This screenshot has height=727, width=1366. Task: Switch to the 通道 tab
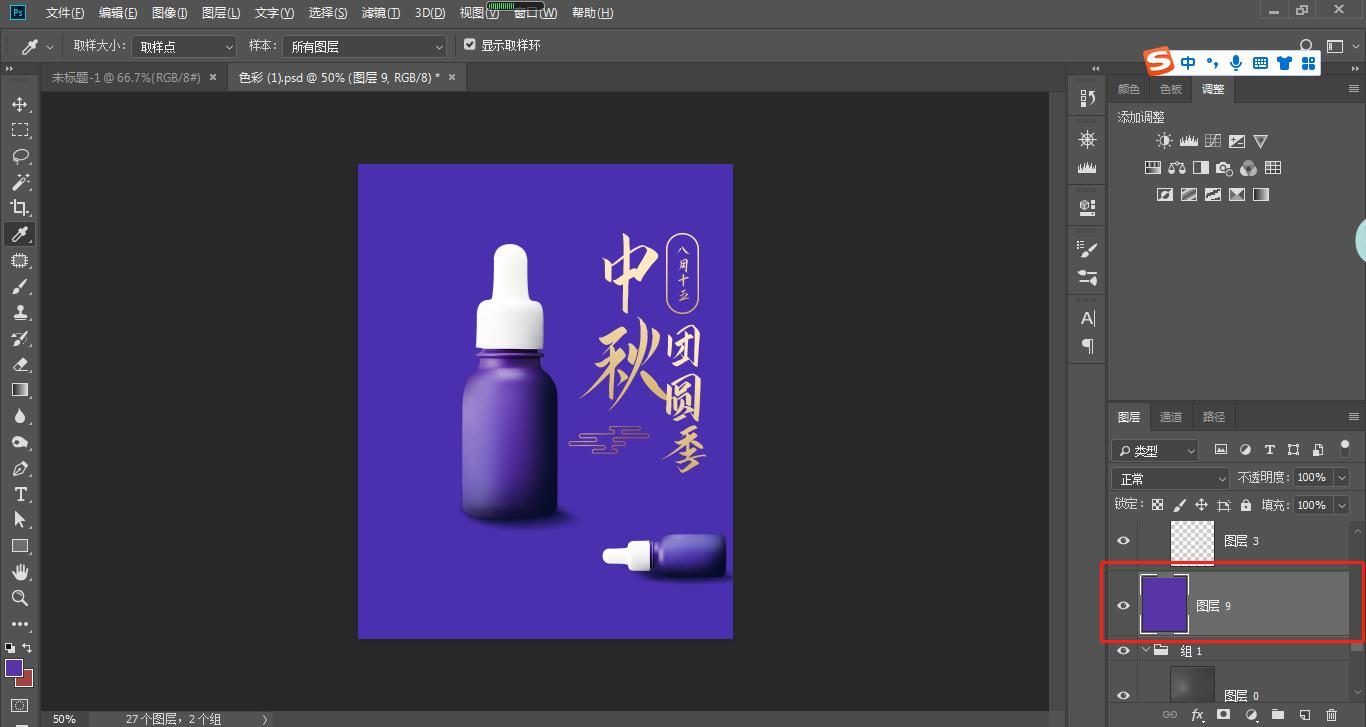[x=1171, y=416]
